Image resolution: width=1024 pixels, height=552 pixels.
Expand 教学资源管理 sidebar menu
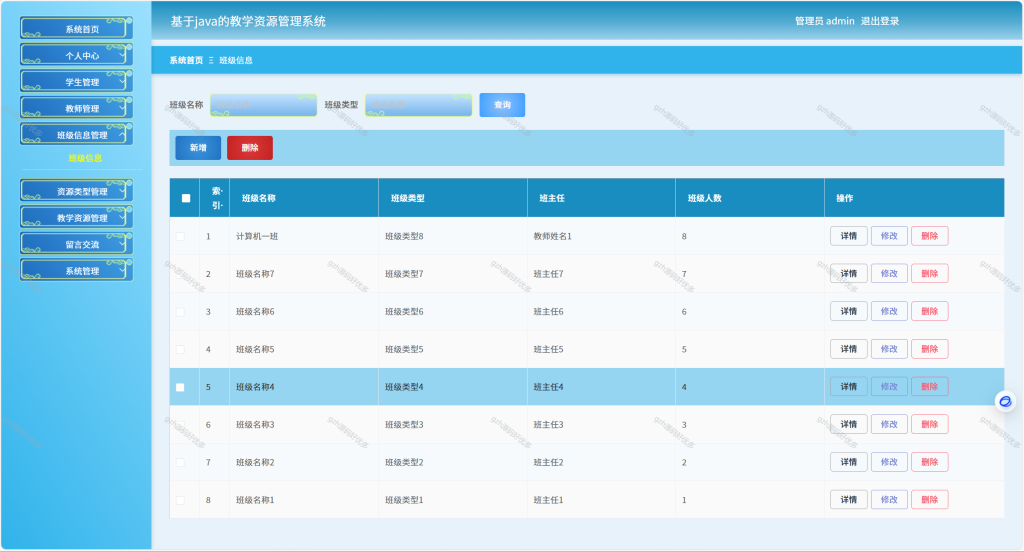pyautogui.click(x=77, y=218)
